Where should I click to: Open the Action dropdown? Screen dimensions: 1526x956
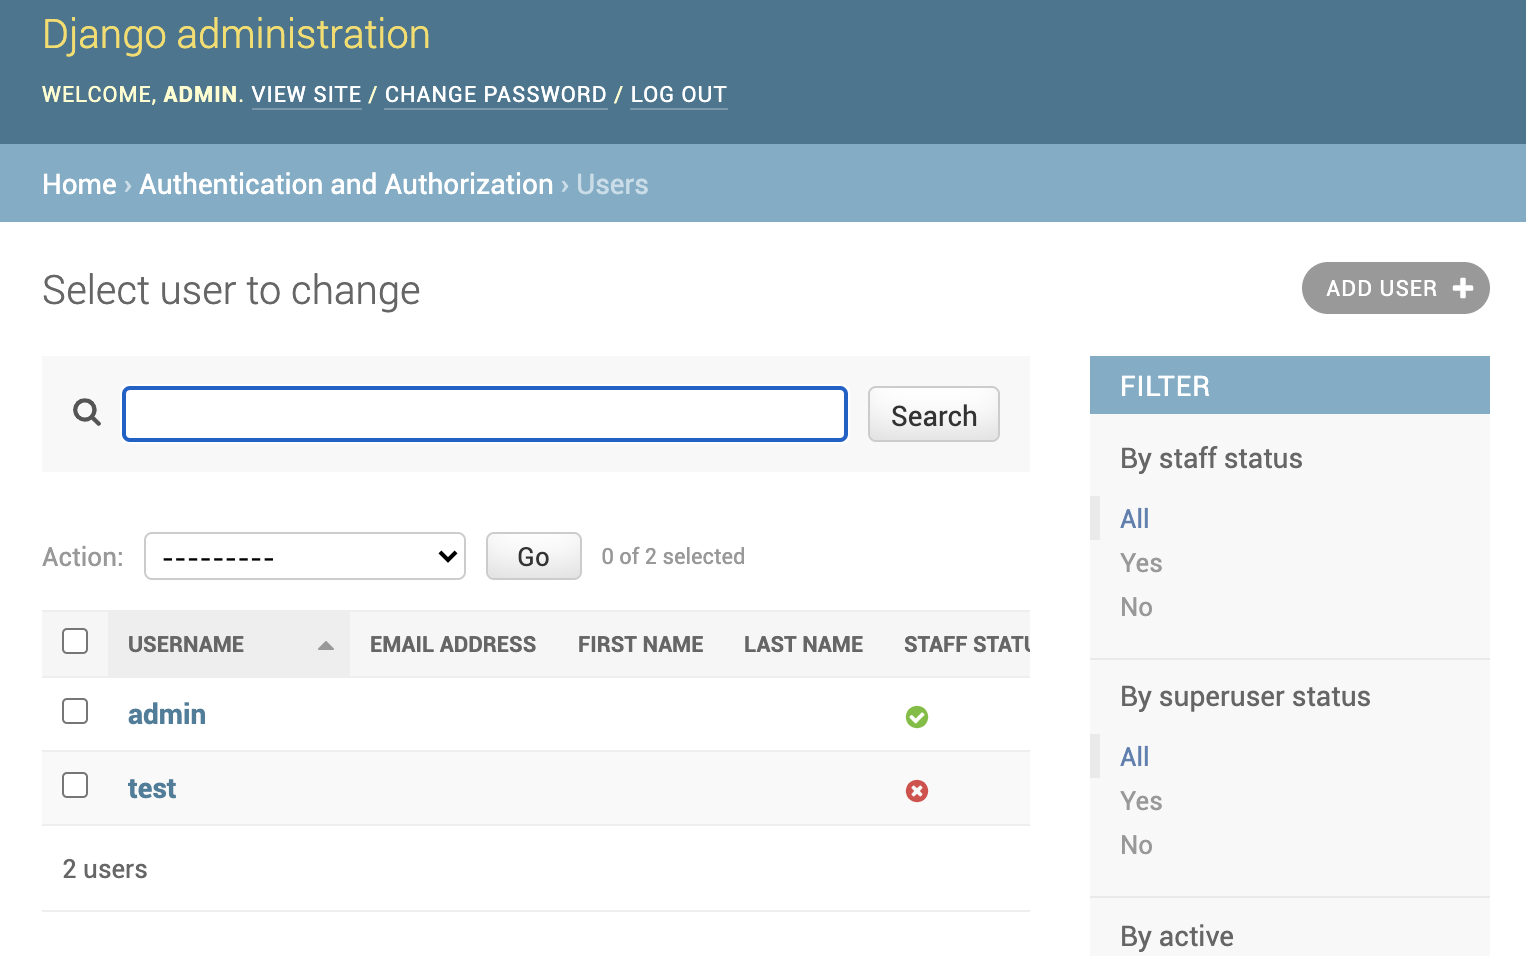(305, 556)
